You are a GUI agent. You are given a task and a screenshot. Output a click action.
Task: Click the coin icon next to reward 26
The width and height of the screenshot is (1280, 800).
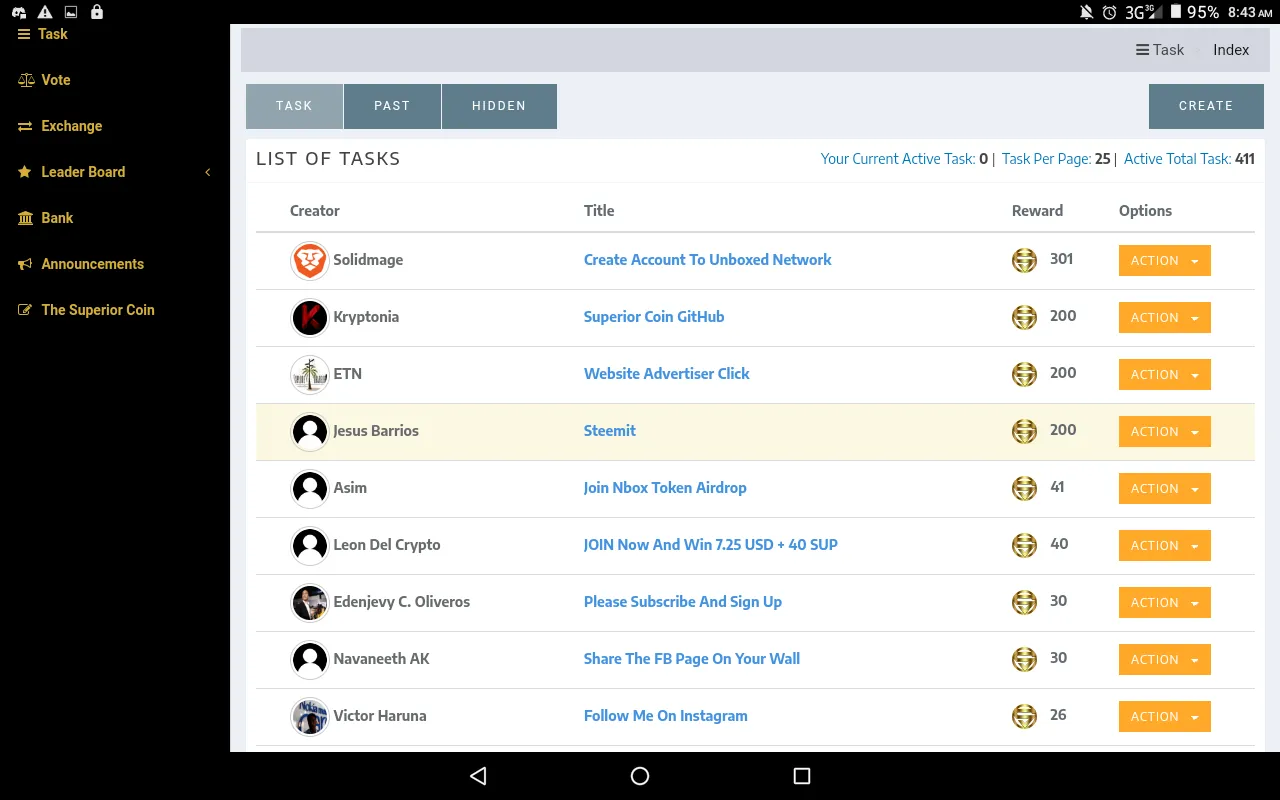[1024, 716]
